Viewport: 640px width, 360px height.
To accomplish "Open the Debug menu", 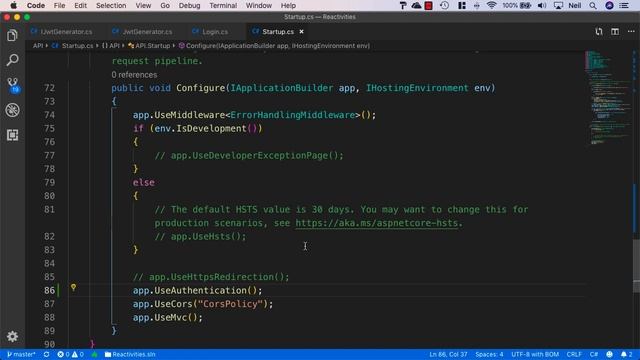I will pos(189,5).
